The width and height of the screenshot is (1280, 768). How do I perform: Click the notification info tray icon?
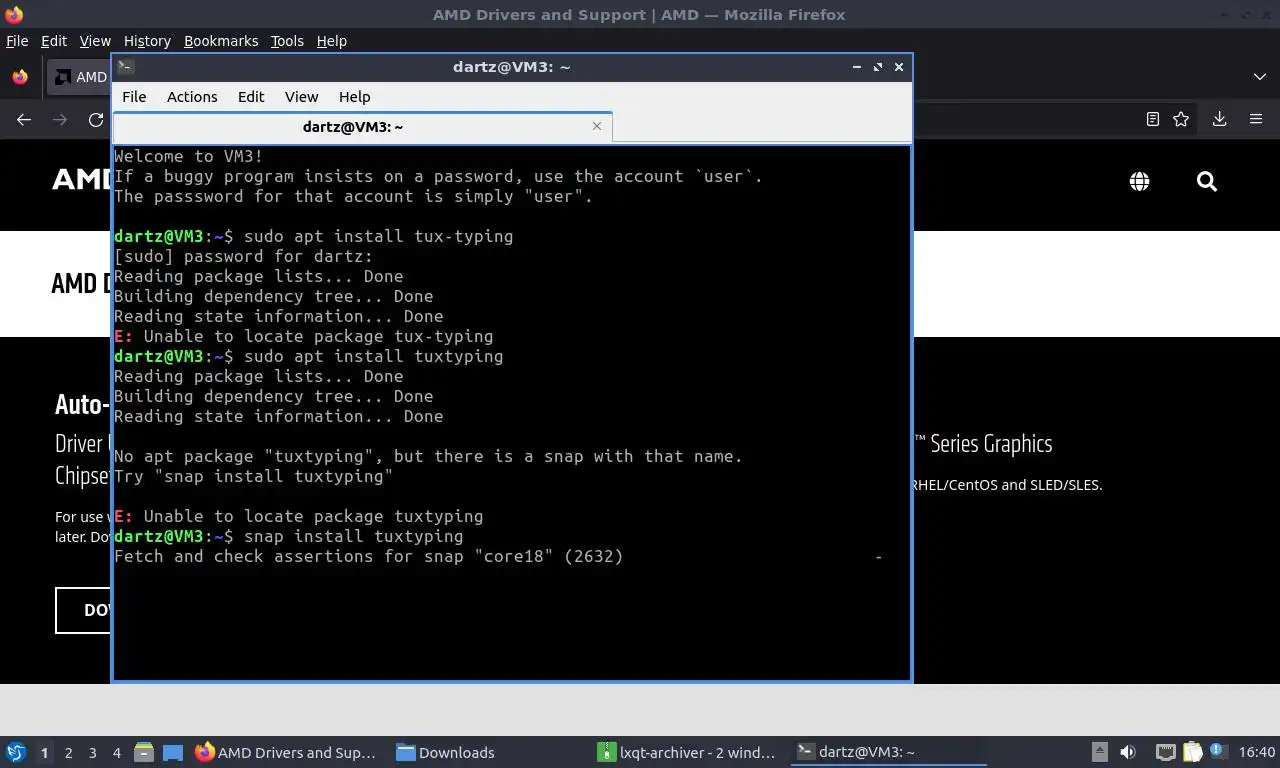click(1217, 751)
